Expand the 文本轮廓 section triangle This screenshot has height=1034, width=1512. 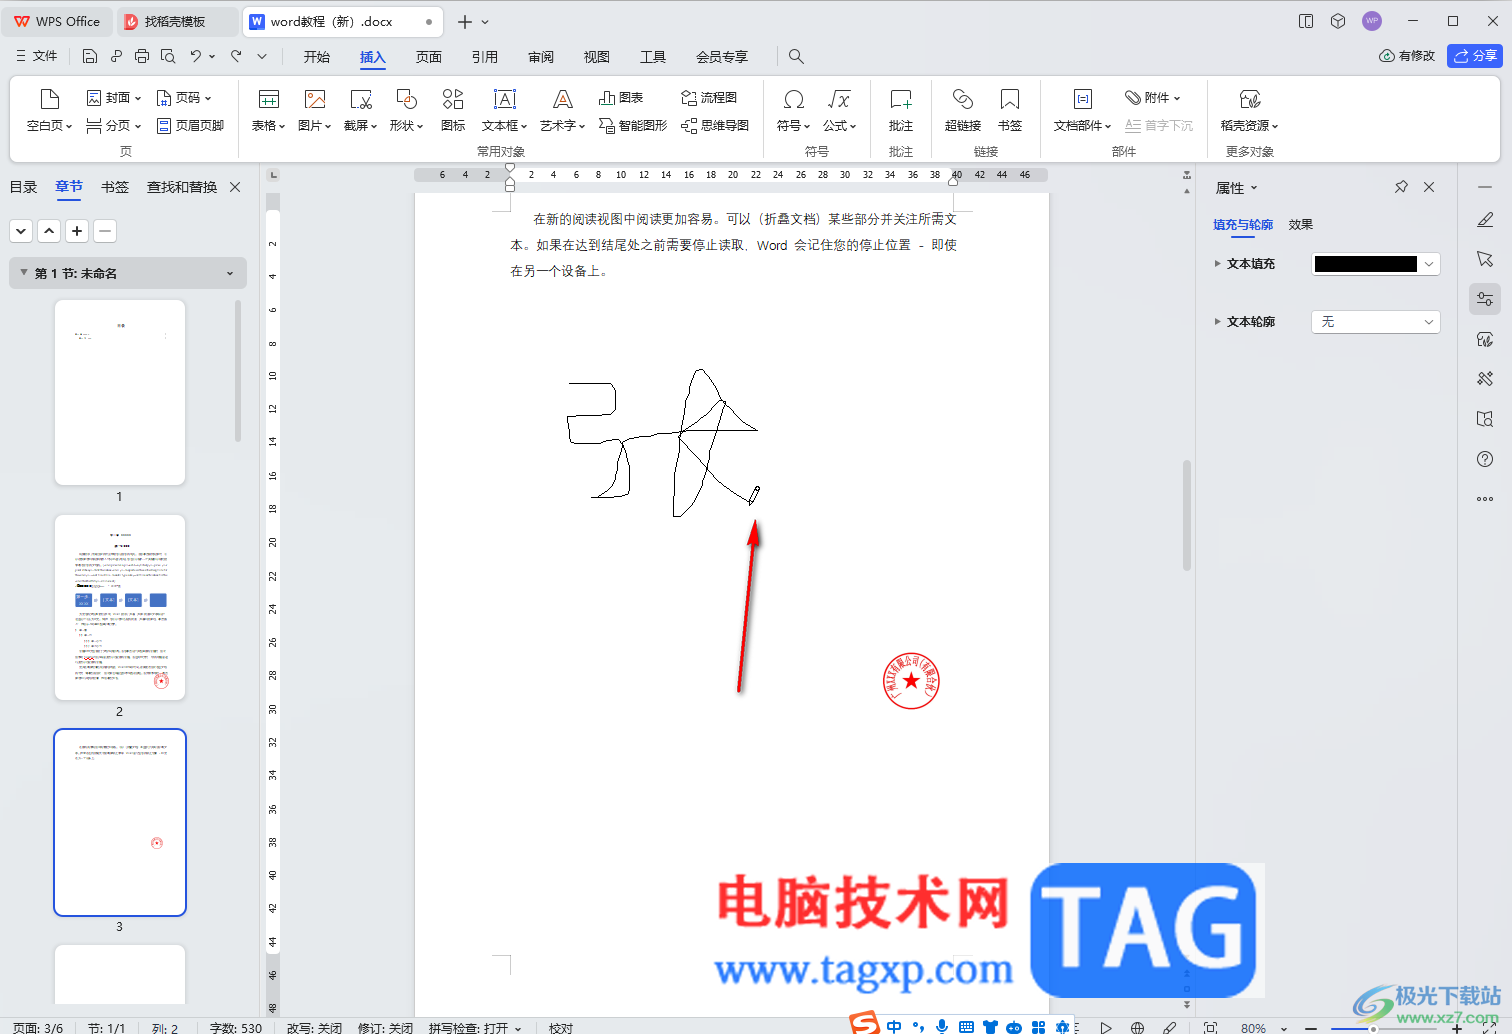coord(1217,322)
